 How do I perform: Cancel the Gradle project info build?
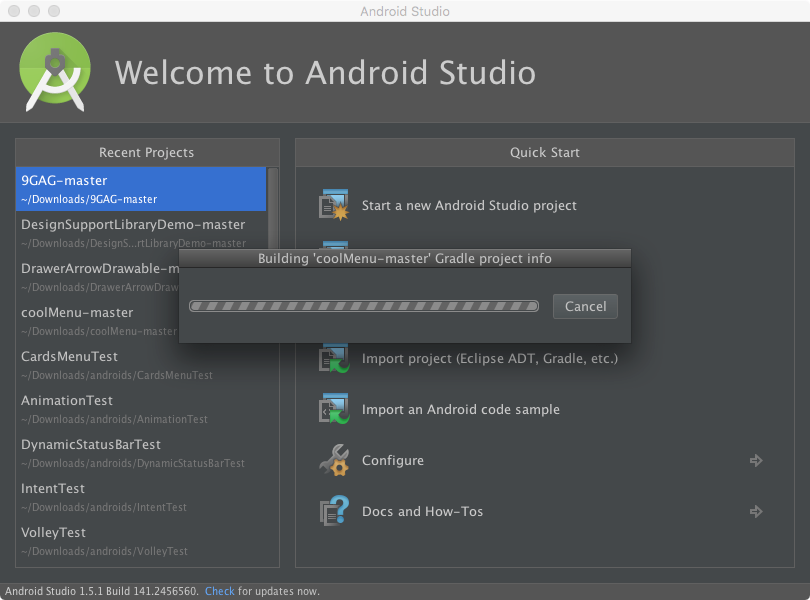point(585,306)
